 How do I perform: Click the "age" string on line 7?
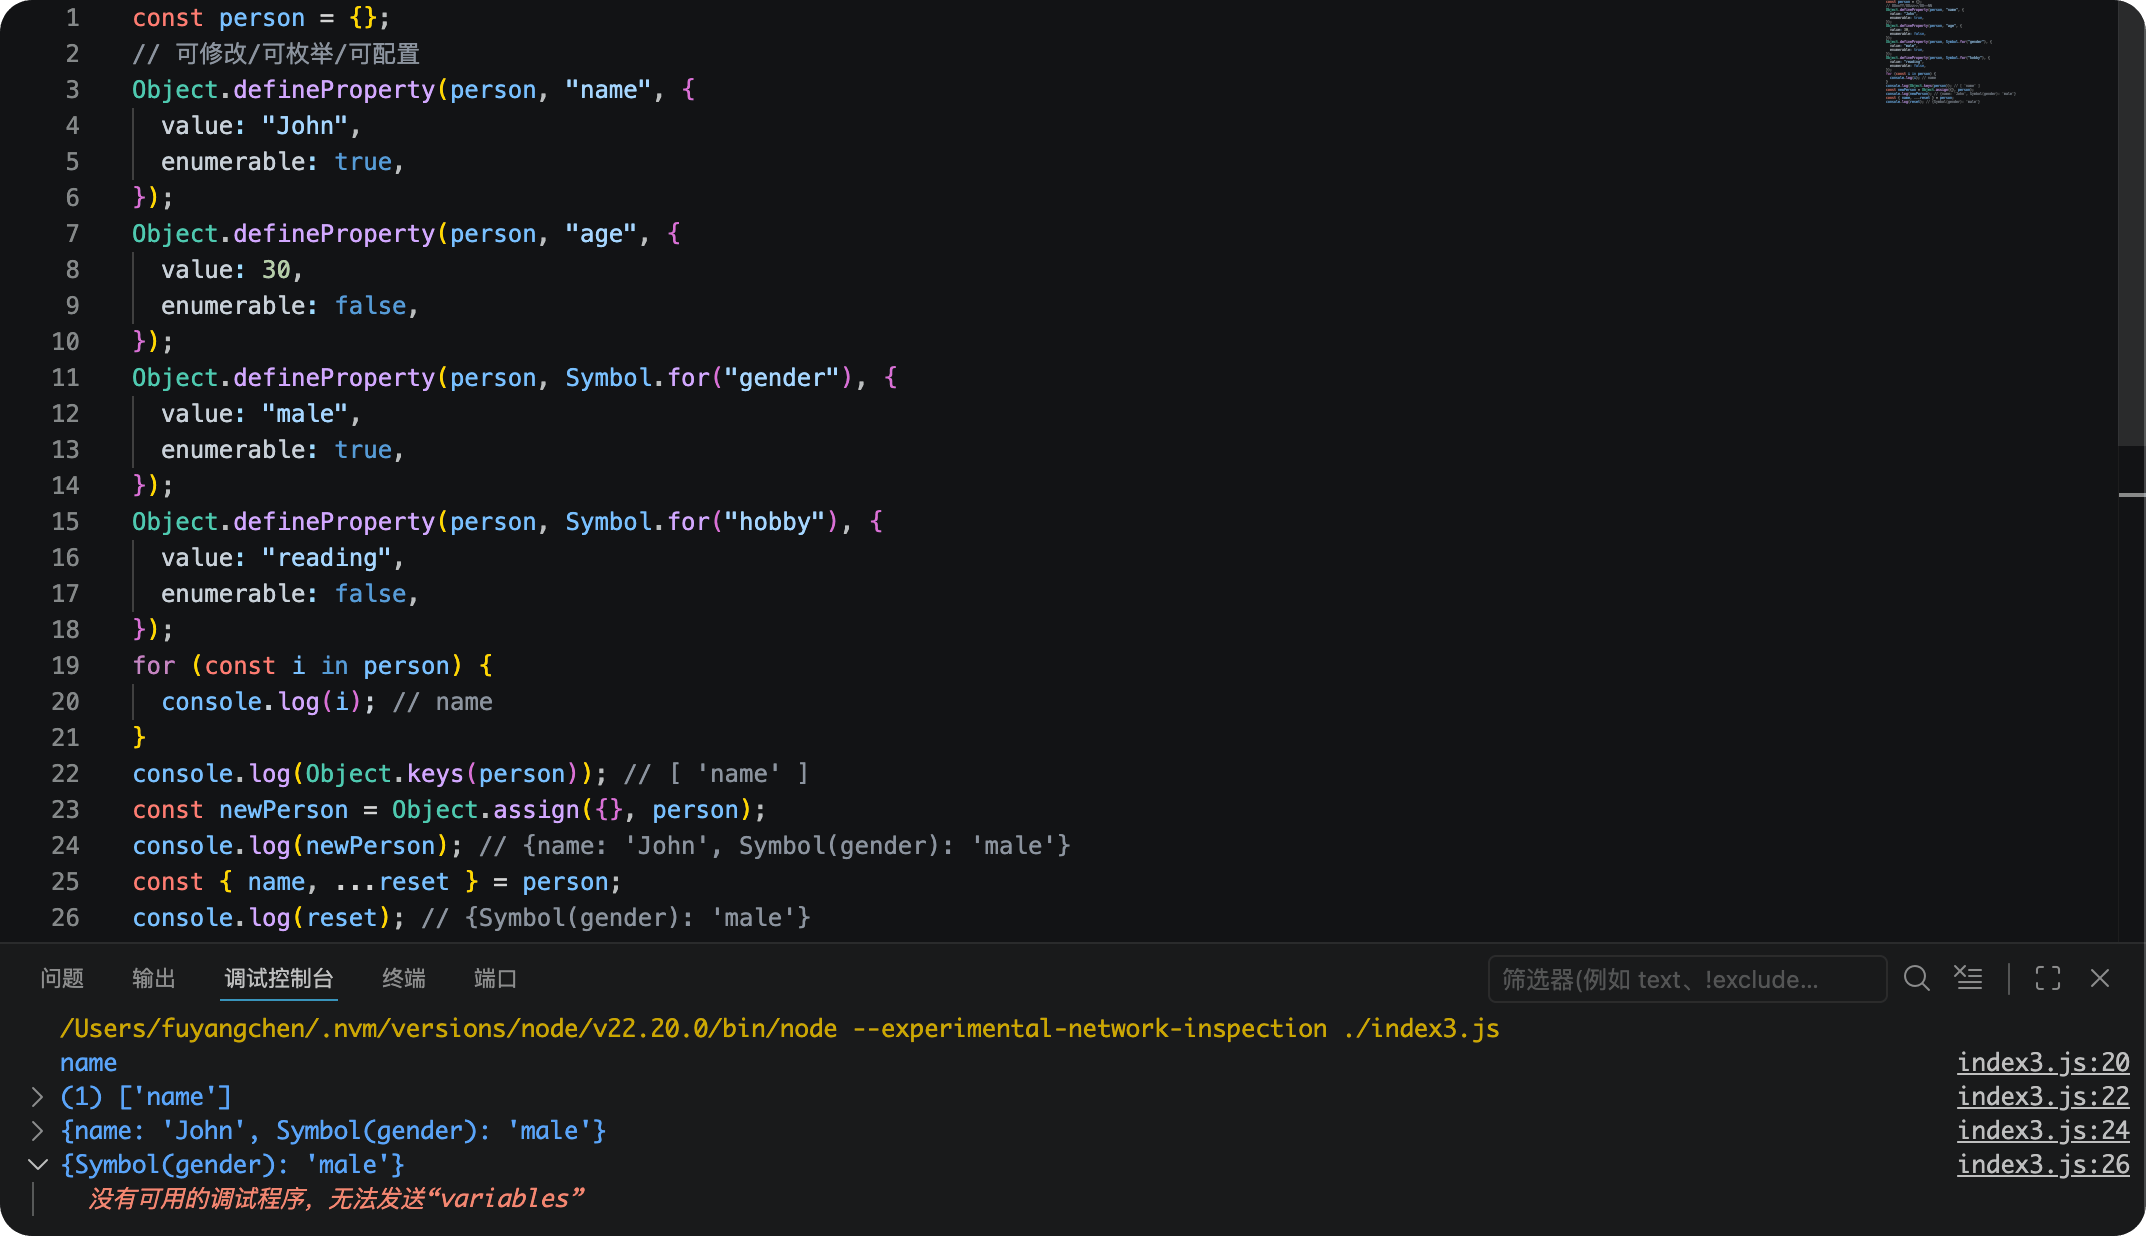coord(601,234)
